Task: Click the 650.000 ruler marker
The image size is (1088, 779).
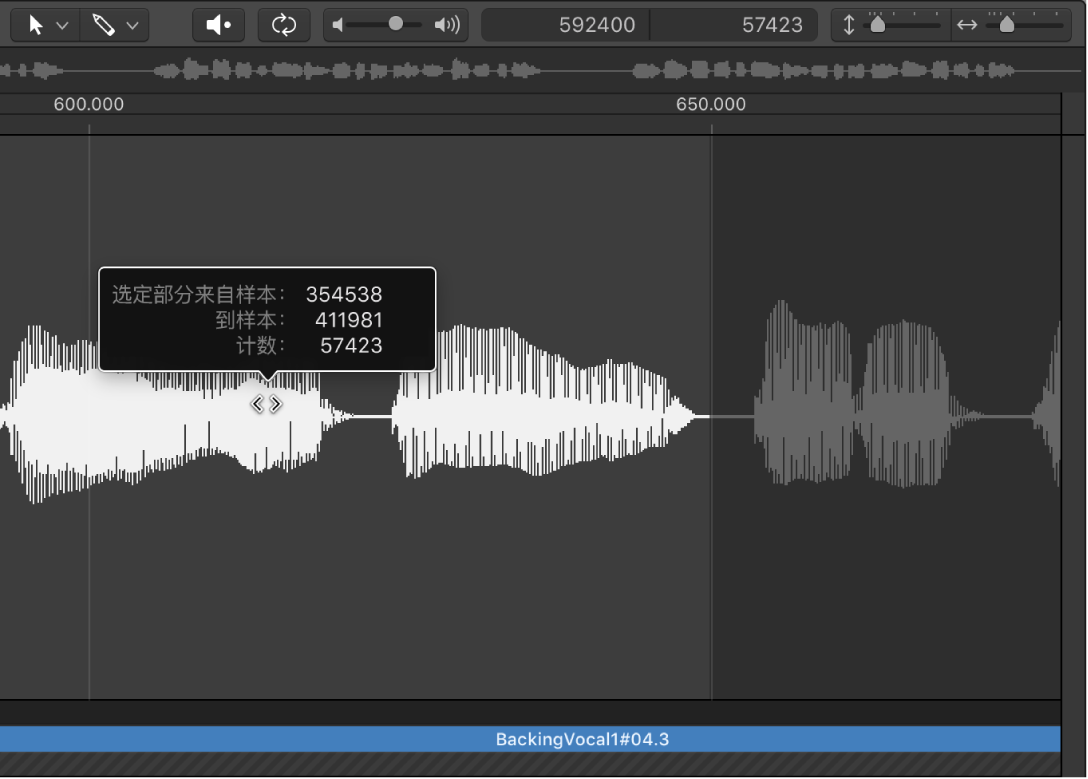Action: (711, 105)
